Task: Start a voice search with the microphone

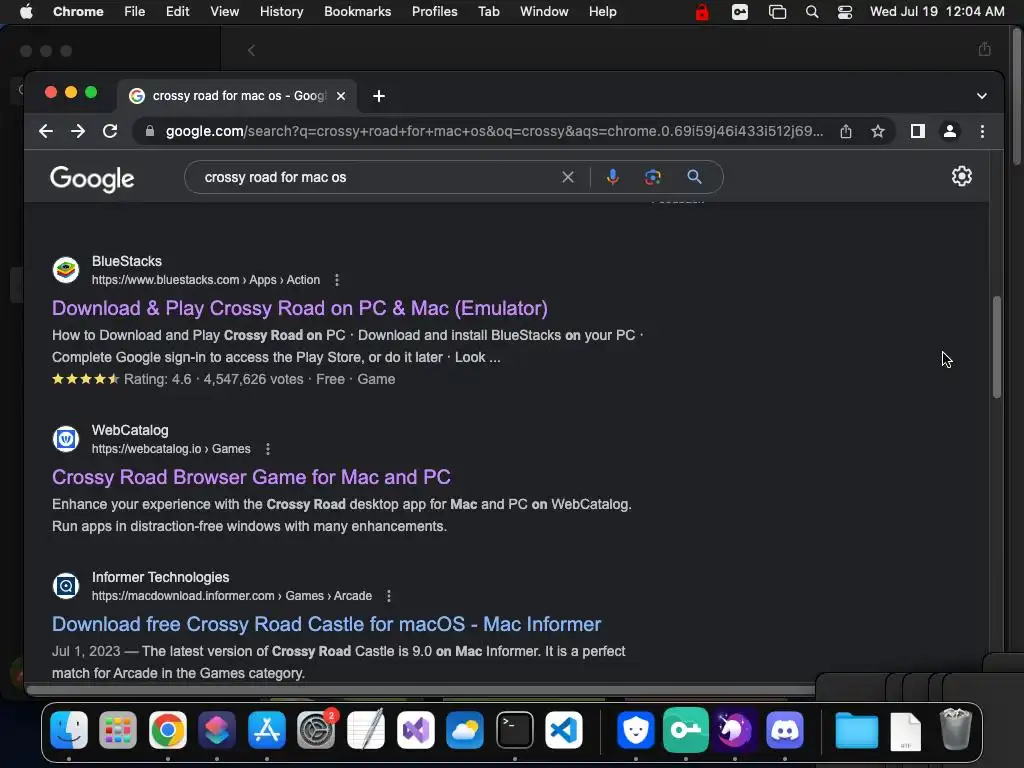Action: tap(612, 177)
